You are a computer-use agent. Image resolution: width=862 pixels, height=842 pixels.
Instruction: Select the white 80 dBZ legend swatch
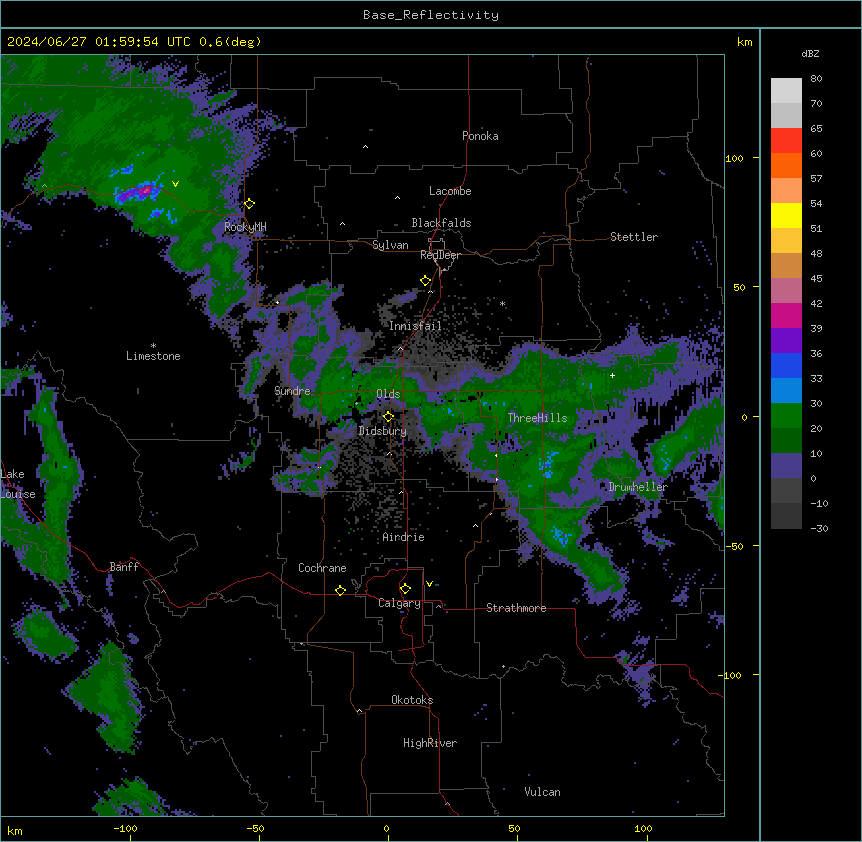point(786,91)
